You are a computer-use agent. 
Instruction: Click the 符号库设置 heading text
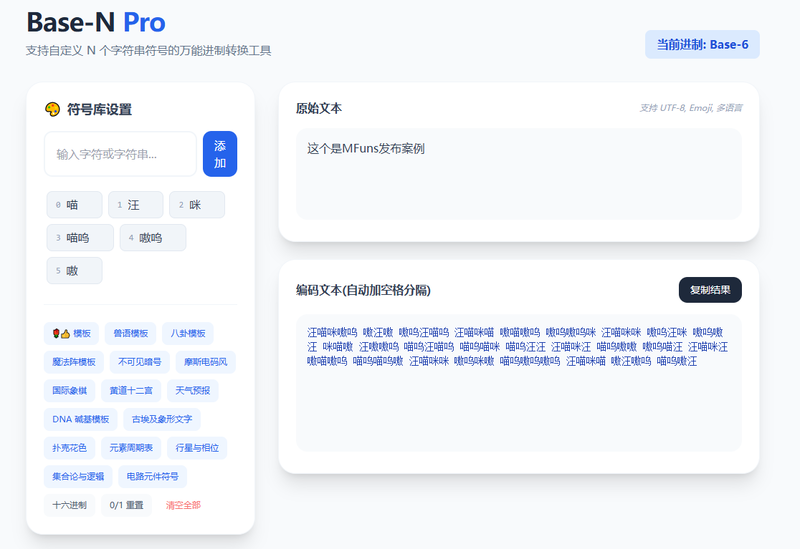click(99, 109)
